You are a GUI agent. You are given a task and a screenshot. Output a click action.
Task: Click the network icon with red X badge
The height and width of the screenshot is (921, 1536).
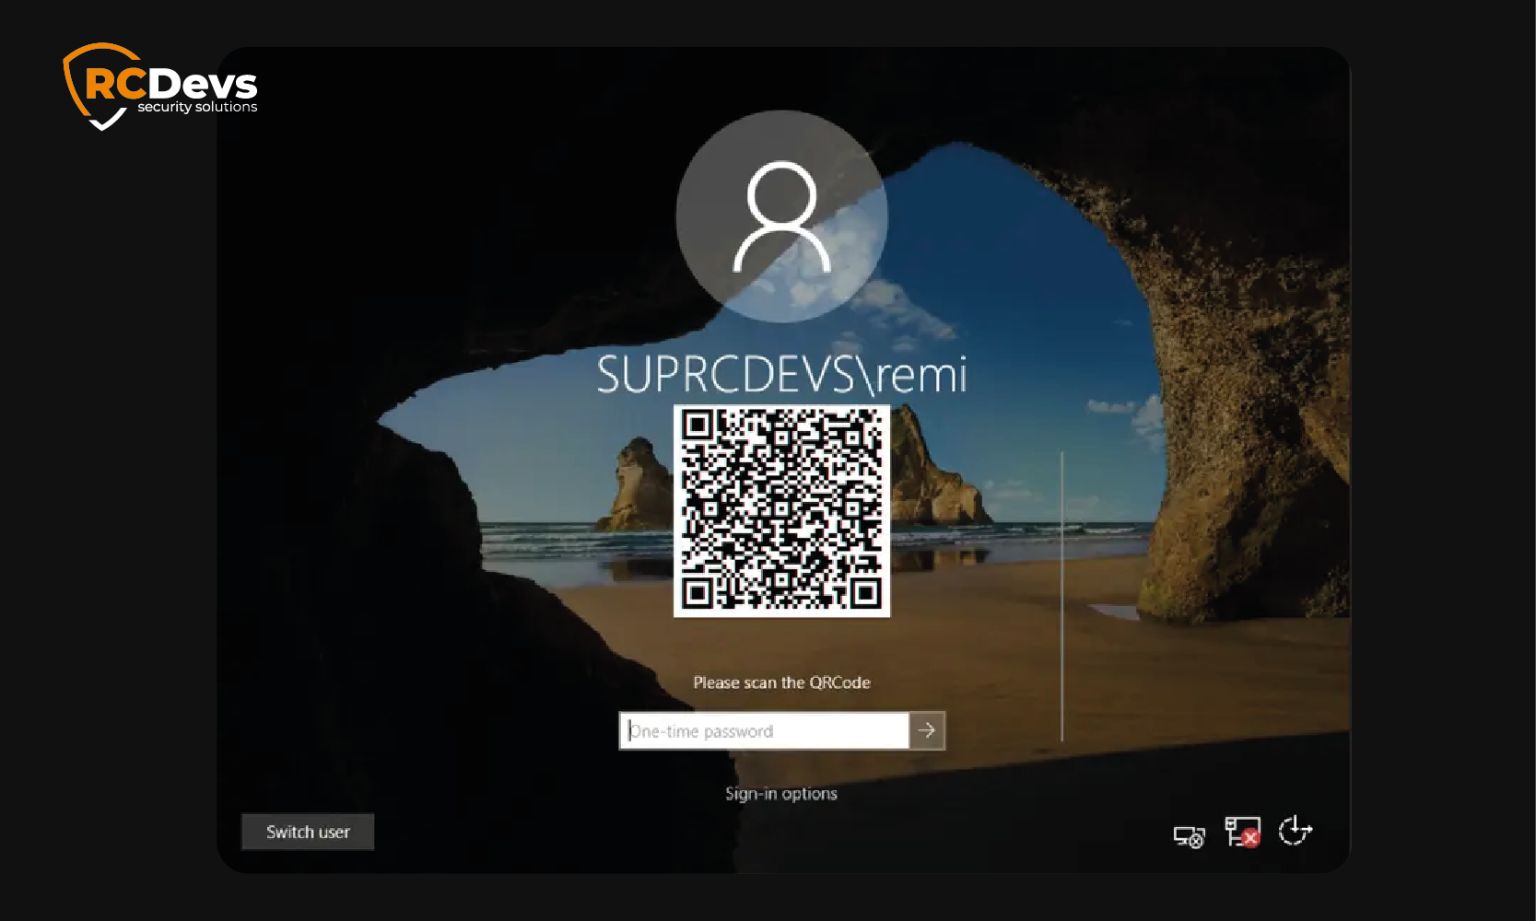click(x=1241, y=831)
